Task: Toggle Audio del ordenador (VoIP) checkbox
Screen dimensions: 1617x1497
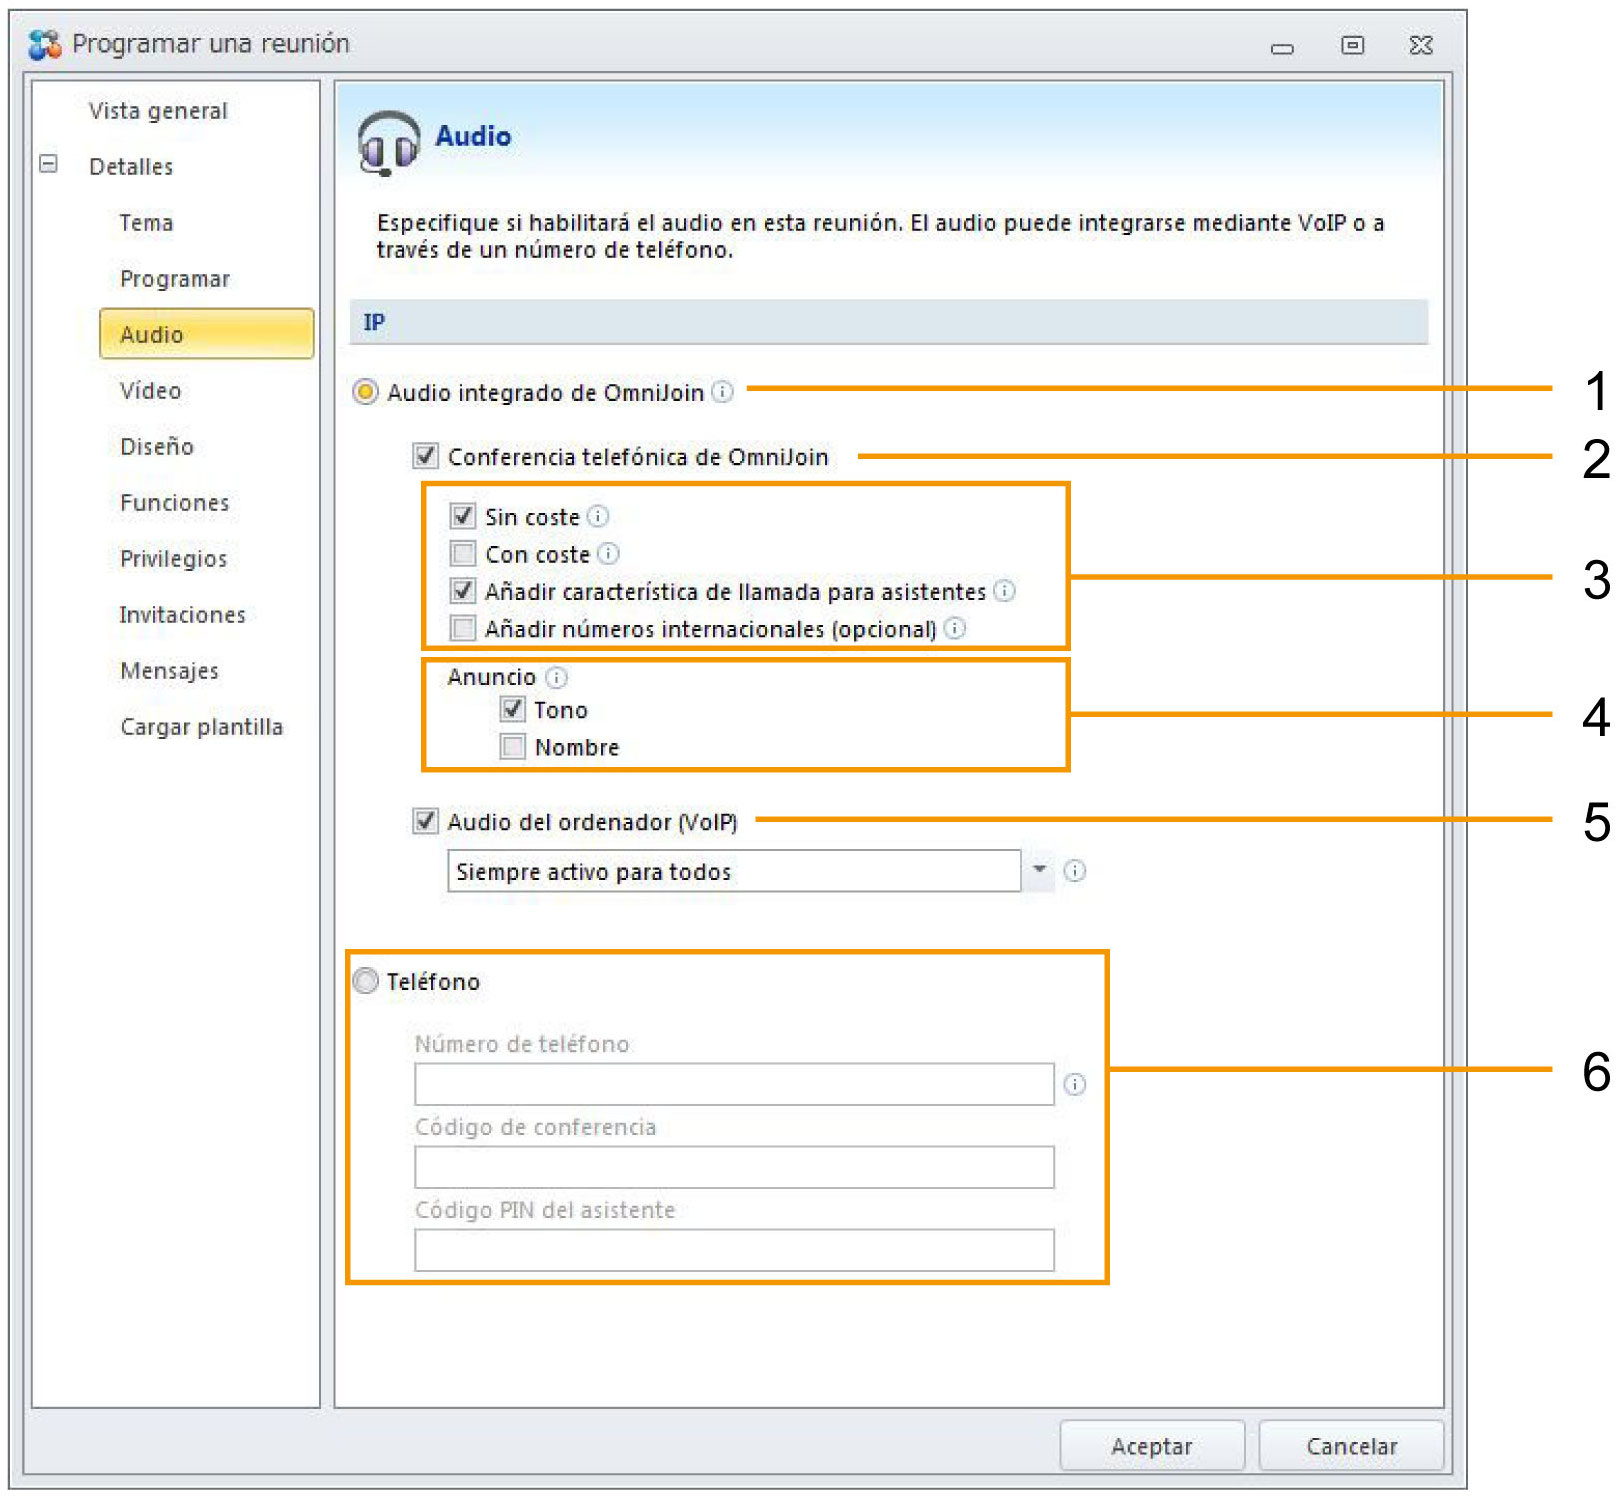Action: (x=426, y=821)
